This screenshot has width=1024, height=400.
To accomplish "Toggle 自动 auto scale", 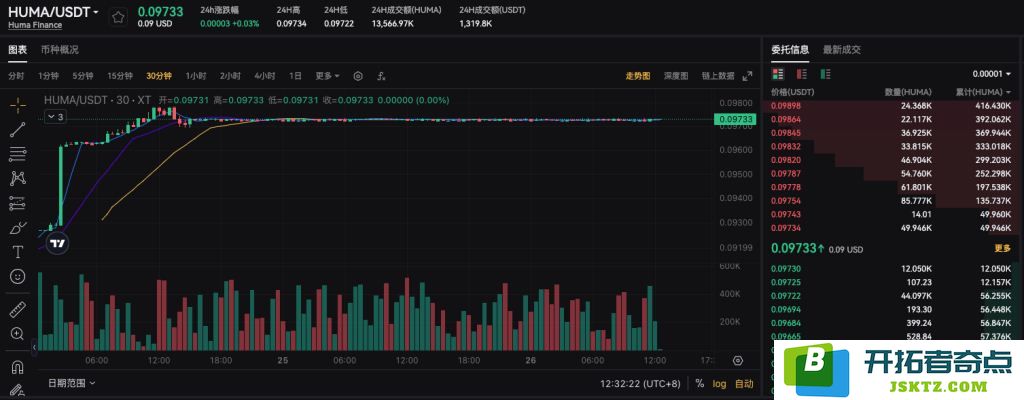I will (x=744, y=384).
